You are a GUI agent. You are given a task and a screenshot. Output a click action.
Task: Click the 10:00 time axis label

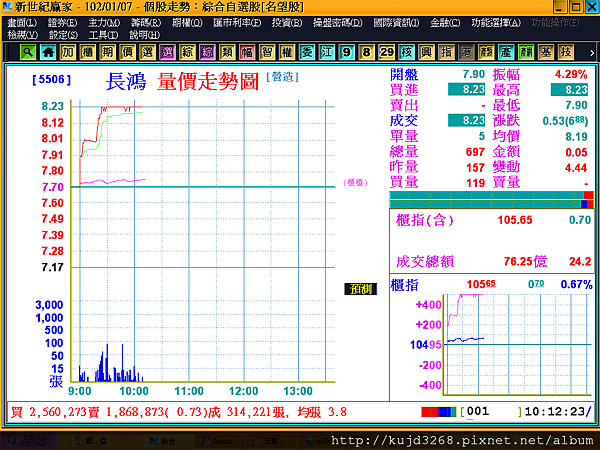134,391
